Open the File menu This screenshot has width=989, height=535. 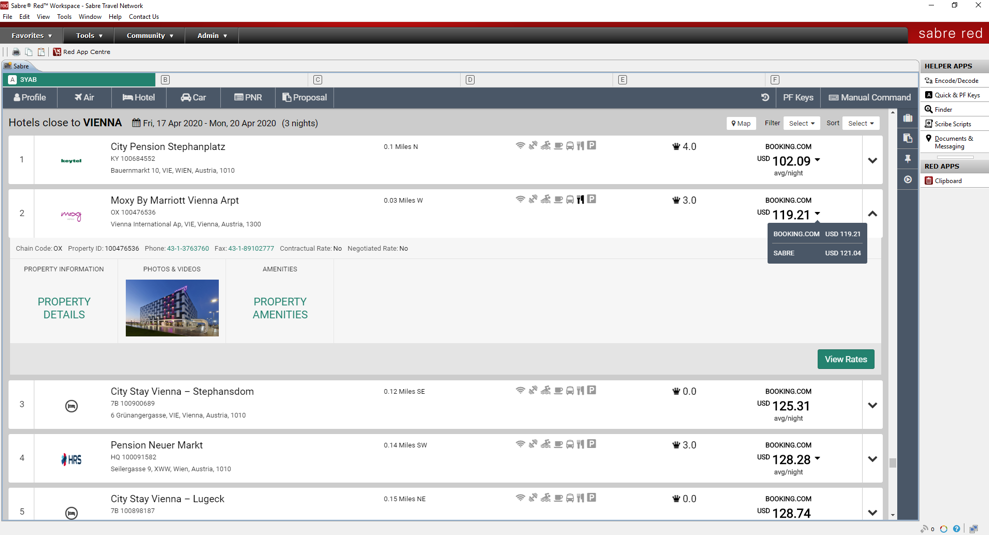(8, 16)
